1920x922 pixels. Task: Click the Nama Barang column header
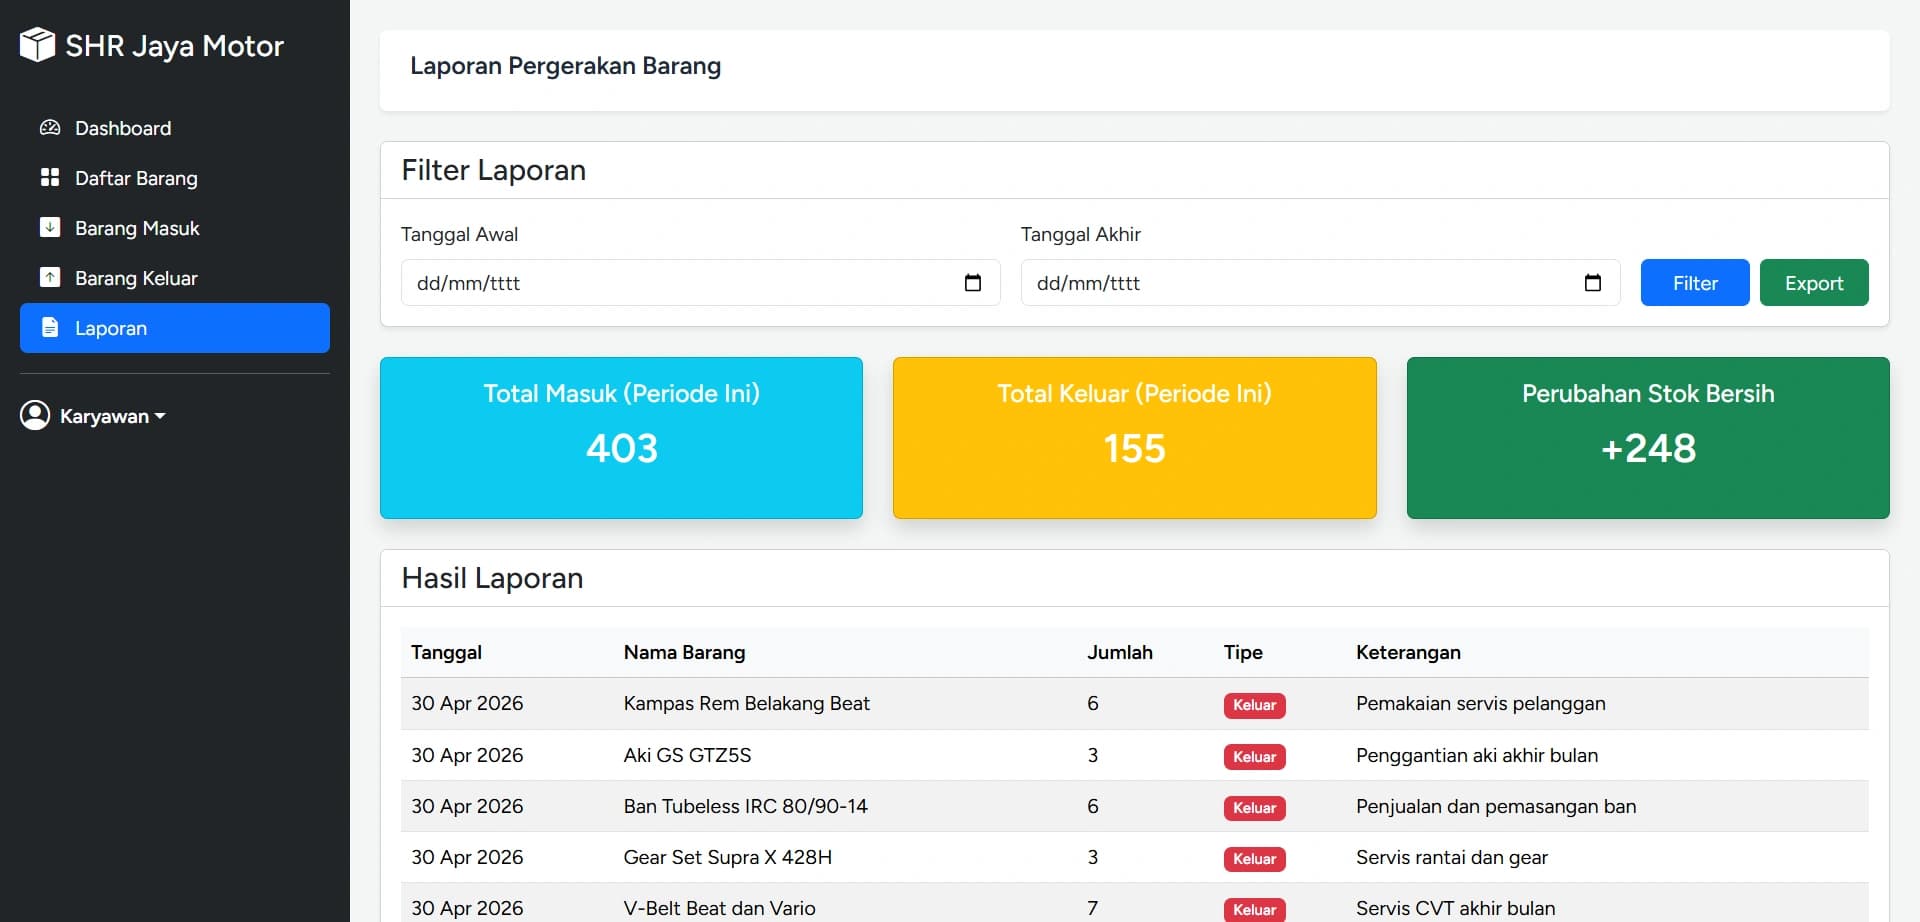point(684,652)
